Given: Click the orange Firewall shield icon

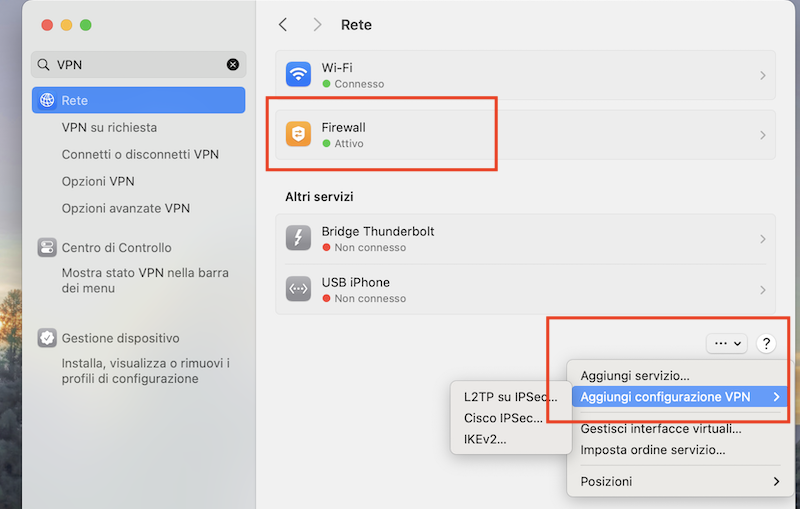Looking at the screenshot, I should coord(298,135).
